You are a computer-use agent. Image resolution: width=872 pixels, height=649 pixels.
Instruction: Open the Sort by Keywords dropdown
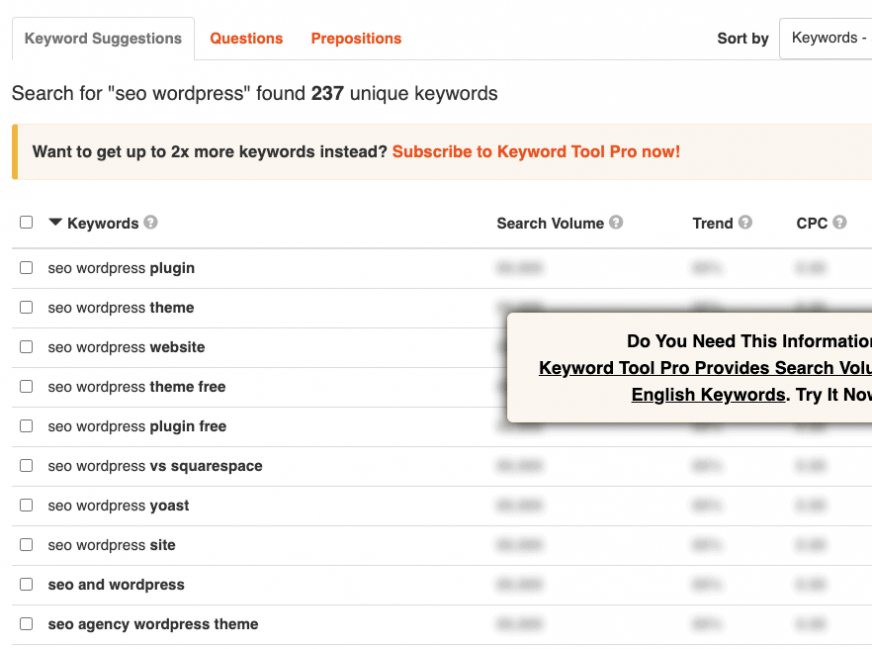pos(826,37)
